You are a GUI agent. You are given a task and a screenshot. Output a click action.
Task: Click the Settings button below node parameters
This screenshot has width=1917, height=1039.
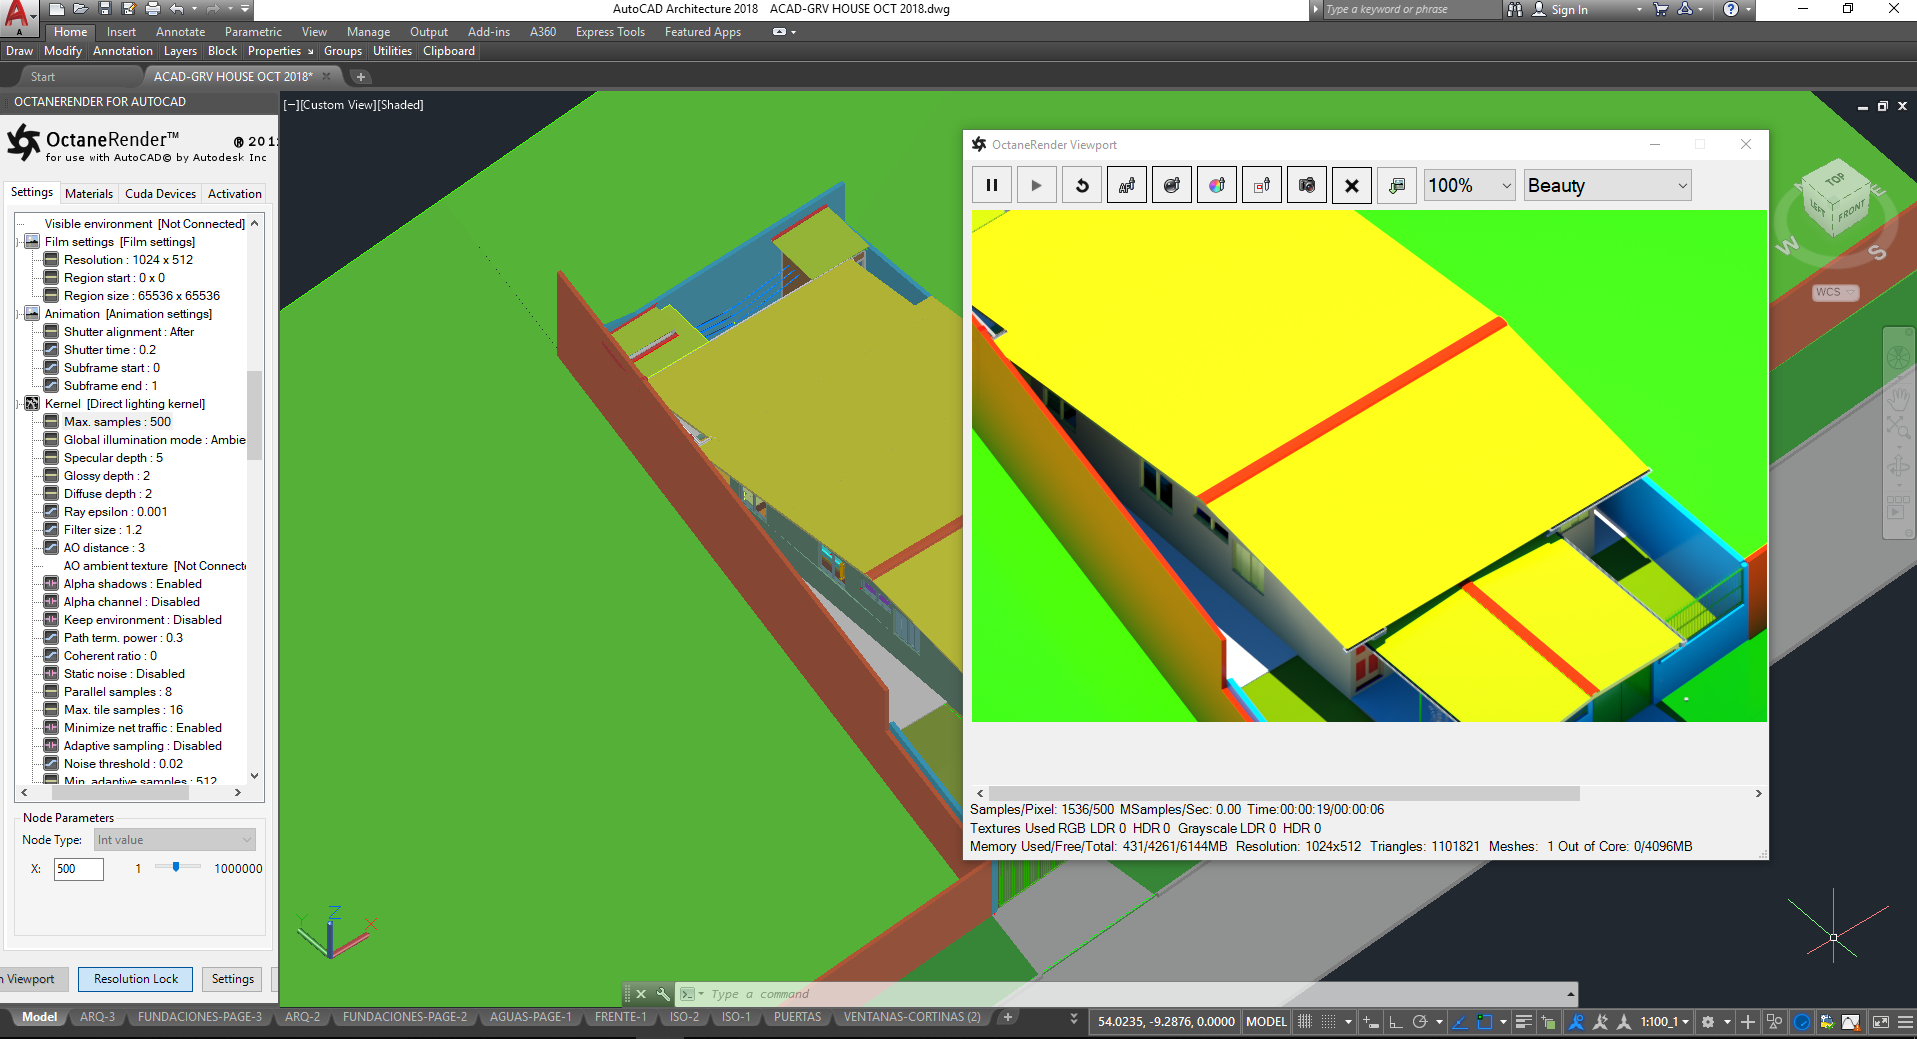233,979
